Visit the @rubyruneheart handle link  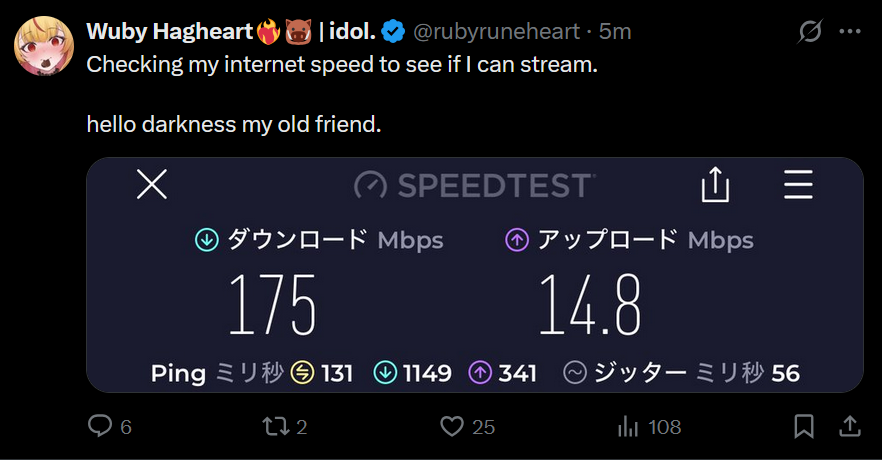(496, 32)
